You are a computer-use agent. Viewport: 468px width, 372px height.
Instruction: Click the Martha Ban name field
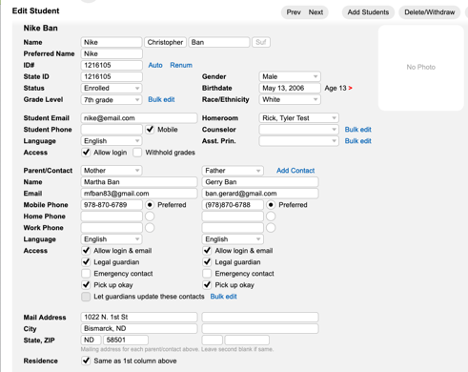139,182
